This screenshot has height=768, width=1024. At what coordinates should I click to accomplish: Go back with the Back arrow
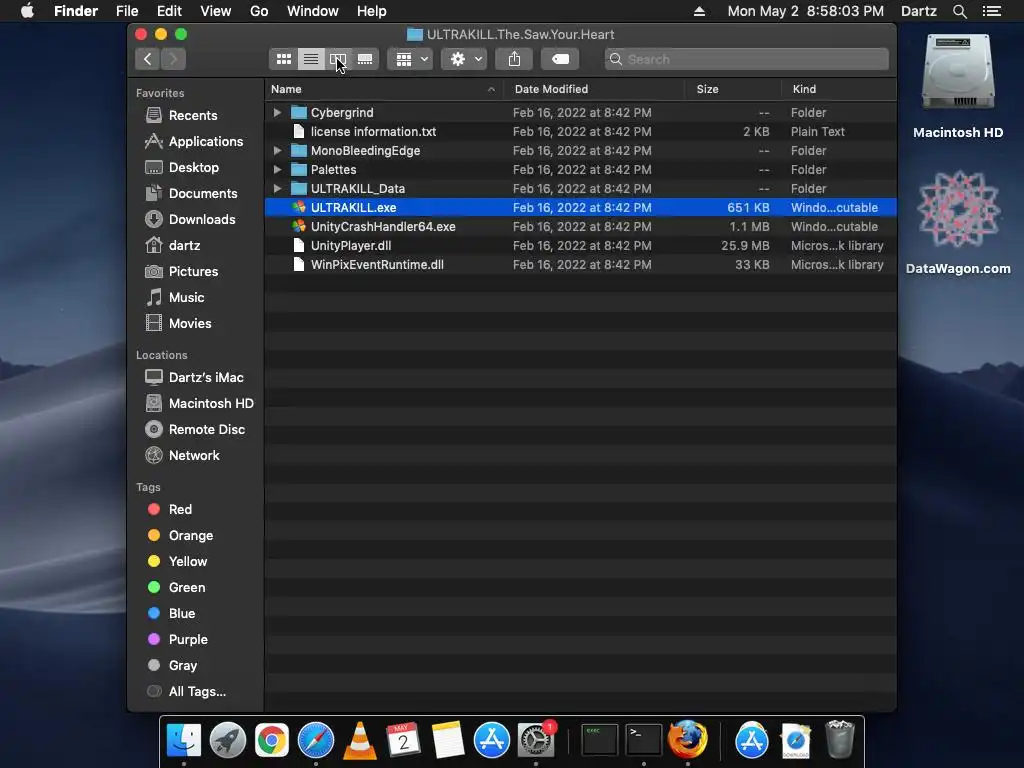(x=148, y=59)
